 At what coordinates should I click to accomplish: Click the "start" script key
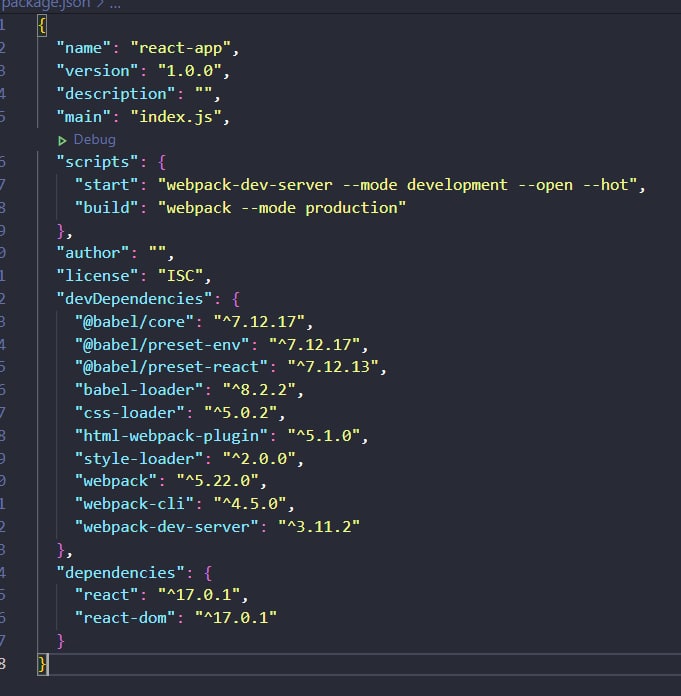coord(107,185)
